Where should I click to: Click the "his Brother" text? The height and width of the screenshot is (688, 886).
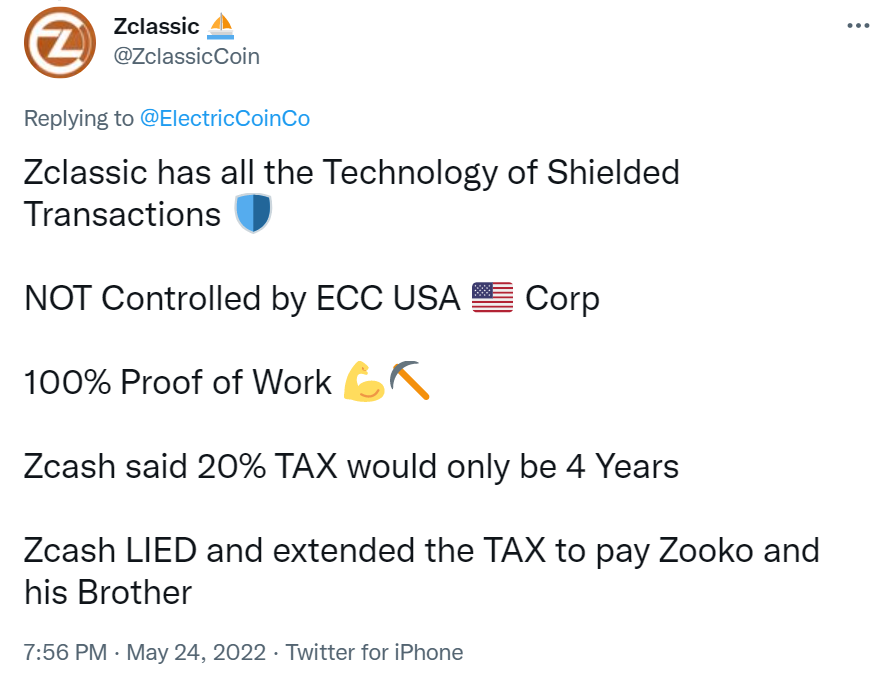click(108, 592)
